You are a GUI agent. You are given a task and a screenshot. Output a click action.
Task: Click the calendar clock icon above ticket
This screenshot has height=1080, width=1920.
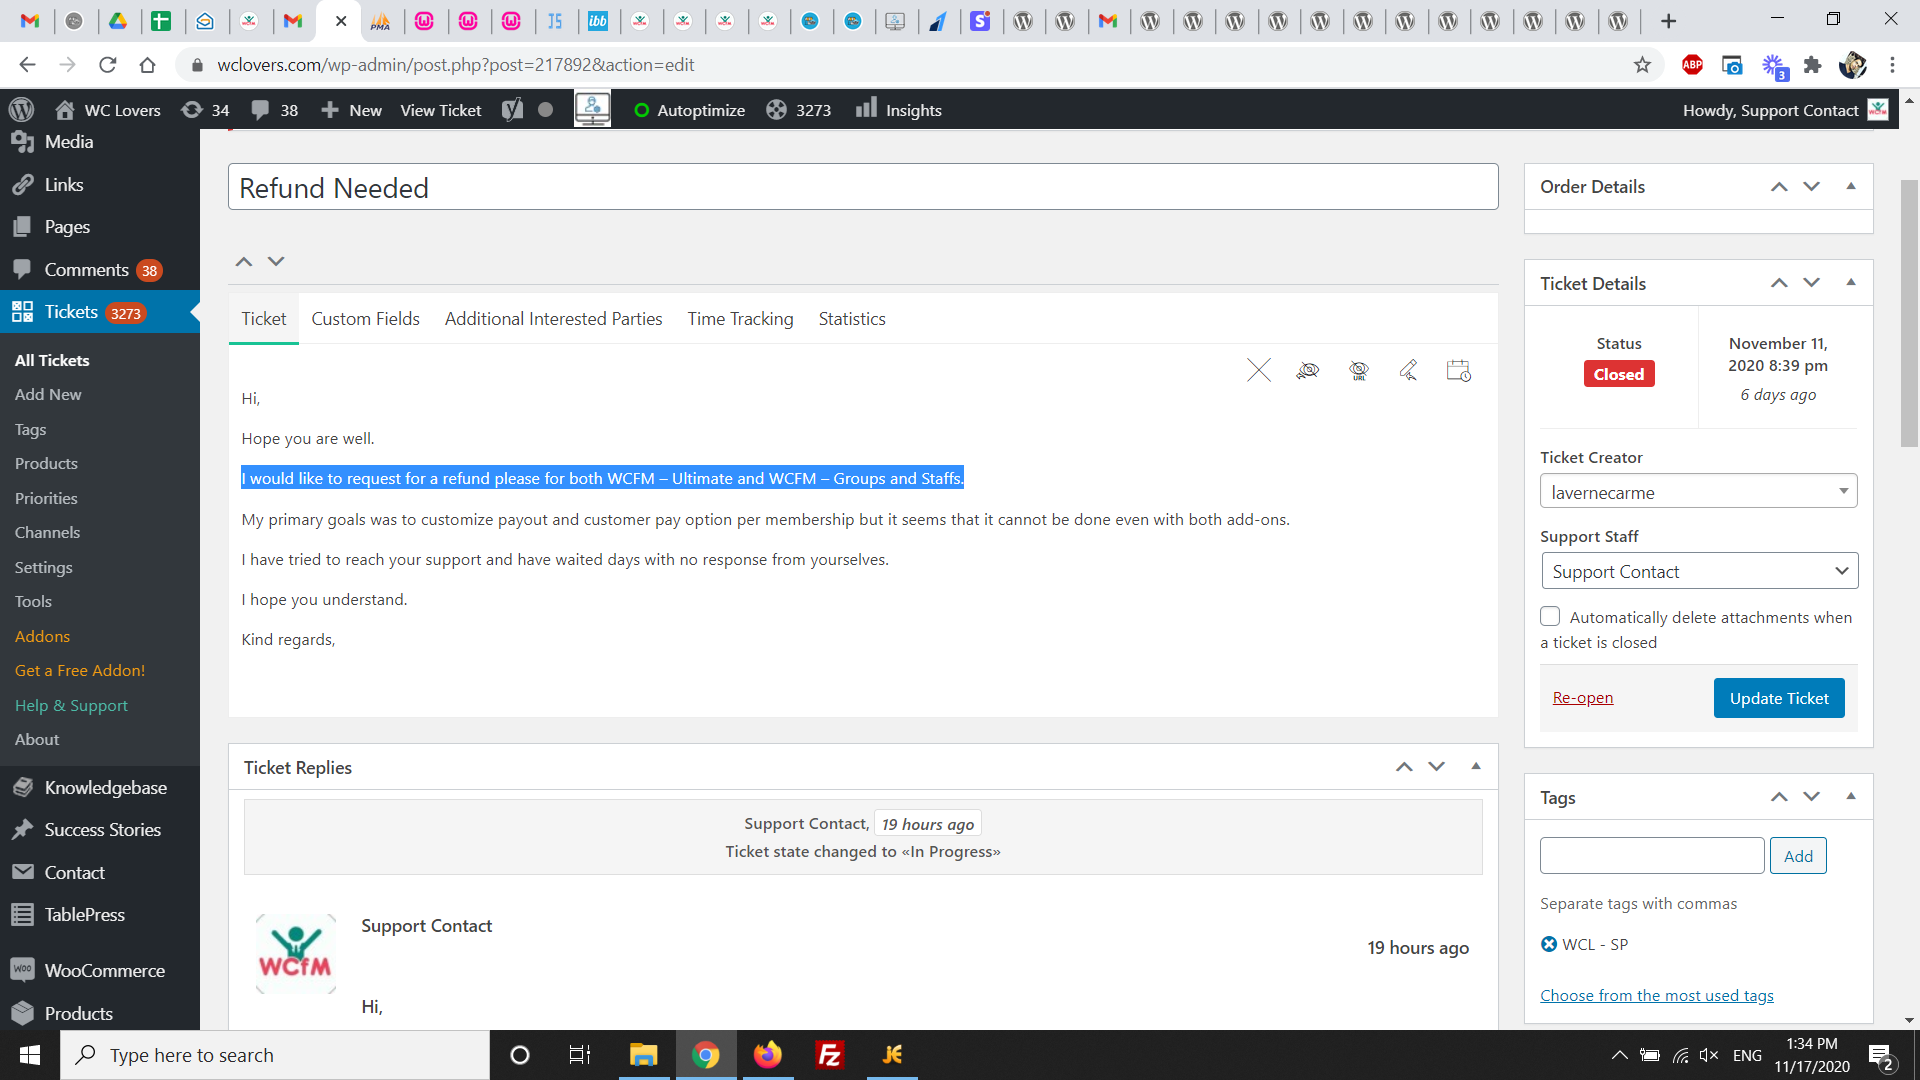click(1459, 371)
